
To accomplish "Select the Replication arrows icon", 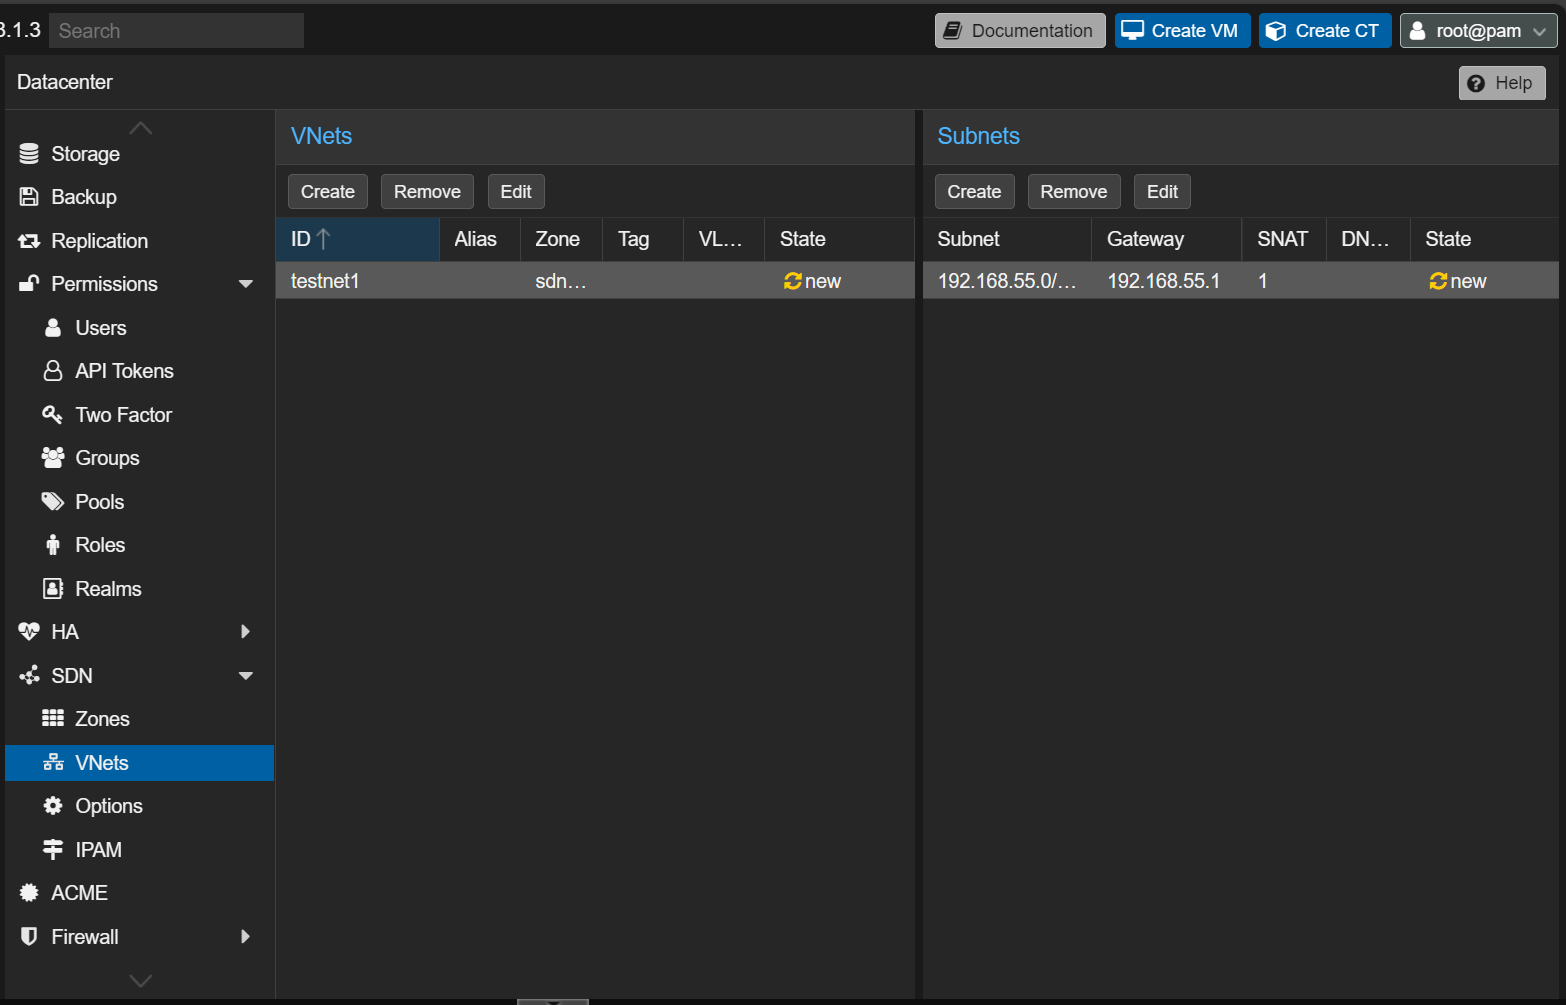I will coord(29,241).
